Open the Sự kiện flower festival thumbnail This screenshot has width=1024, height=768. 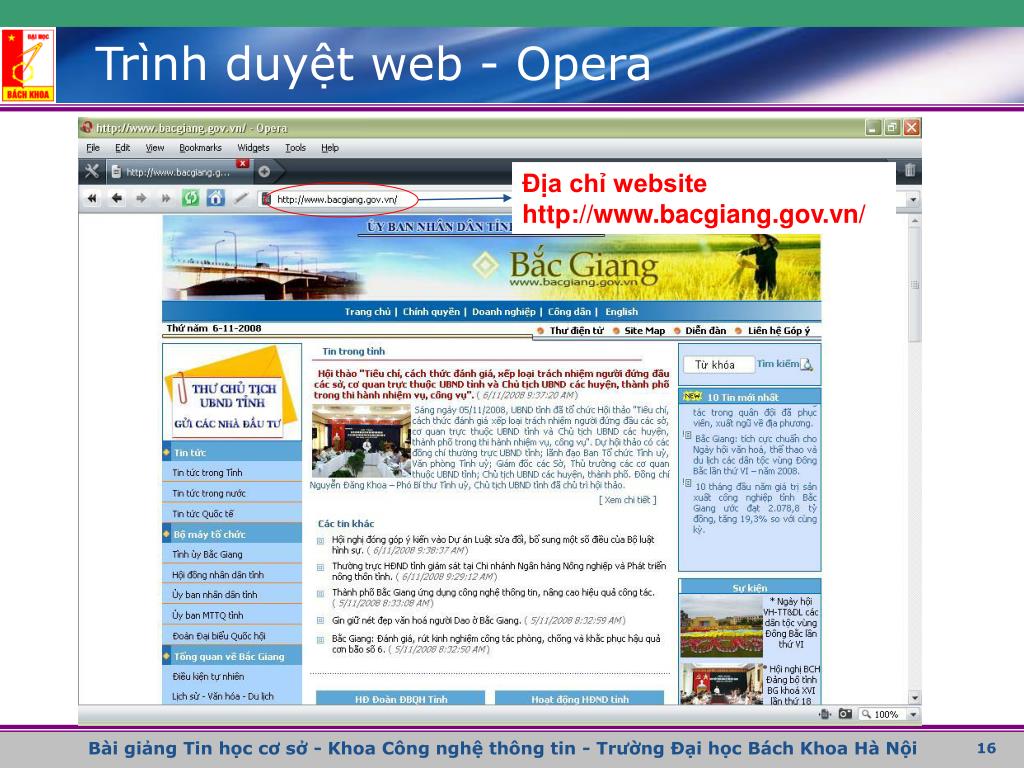(721, 627)
